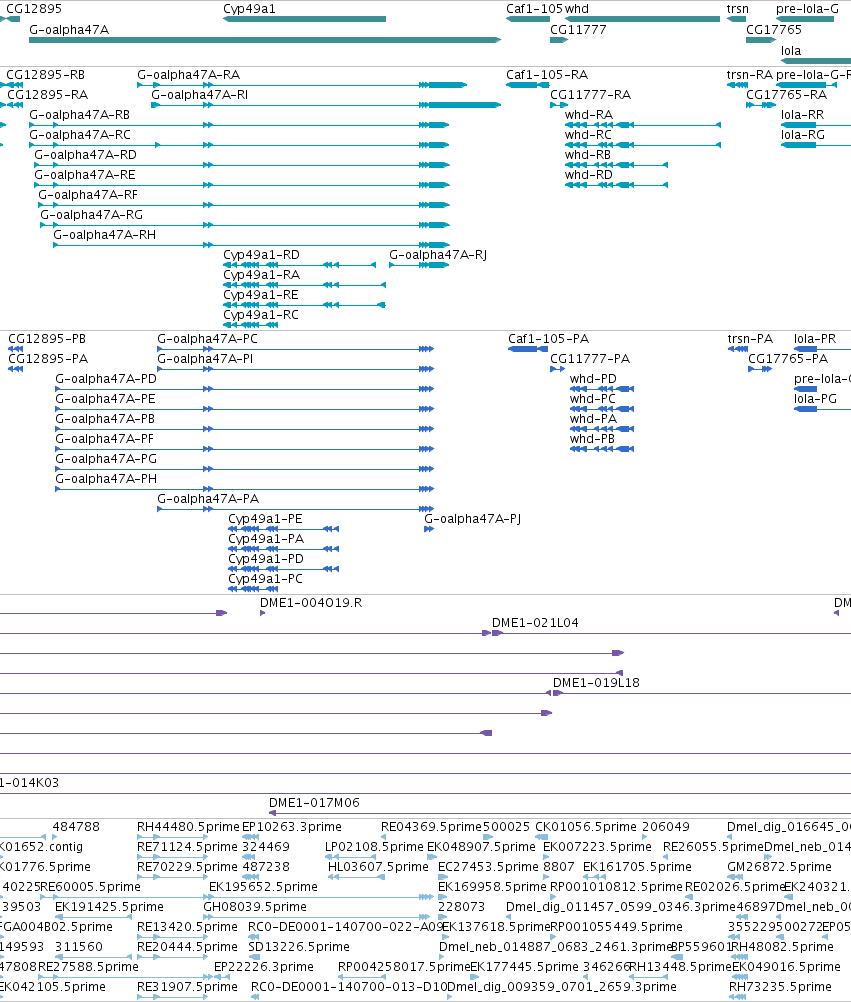
Task: Open the Caf1-105 gene label
Action: [x=534, y=9]
